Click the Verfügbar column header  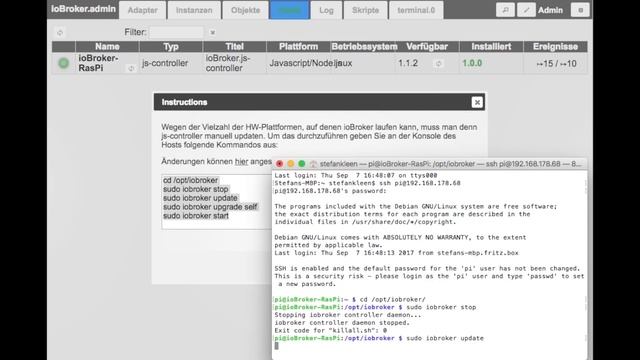point(427,47)
